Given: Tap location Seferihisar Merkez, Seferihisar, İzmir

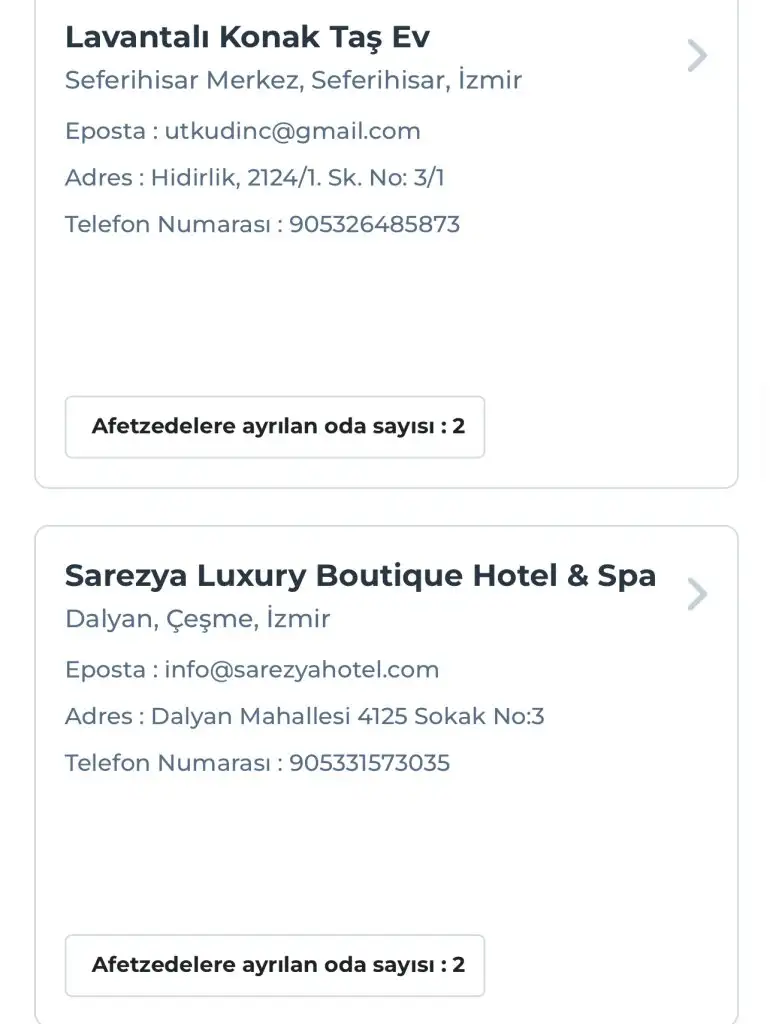Looking at the screenshot, I should pos(293,80).
